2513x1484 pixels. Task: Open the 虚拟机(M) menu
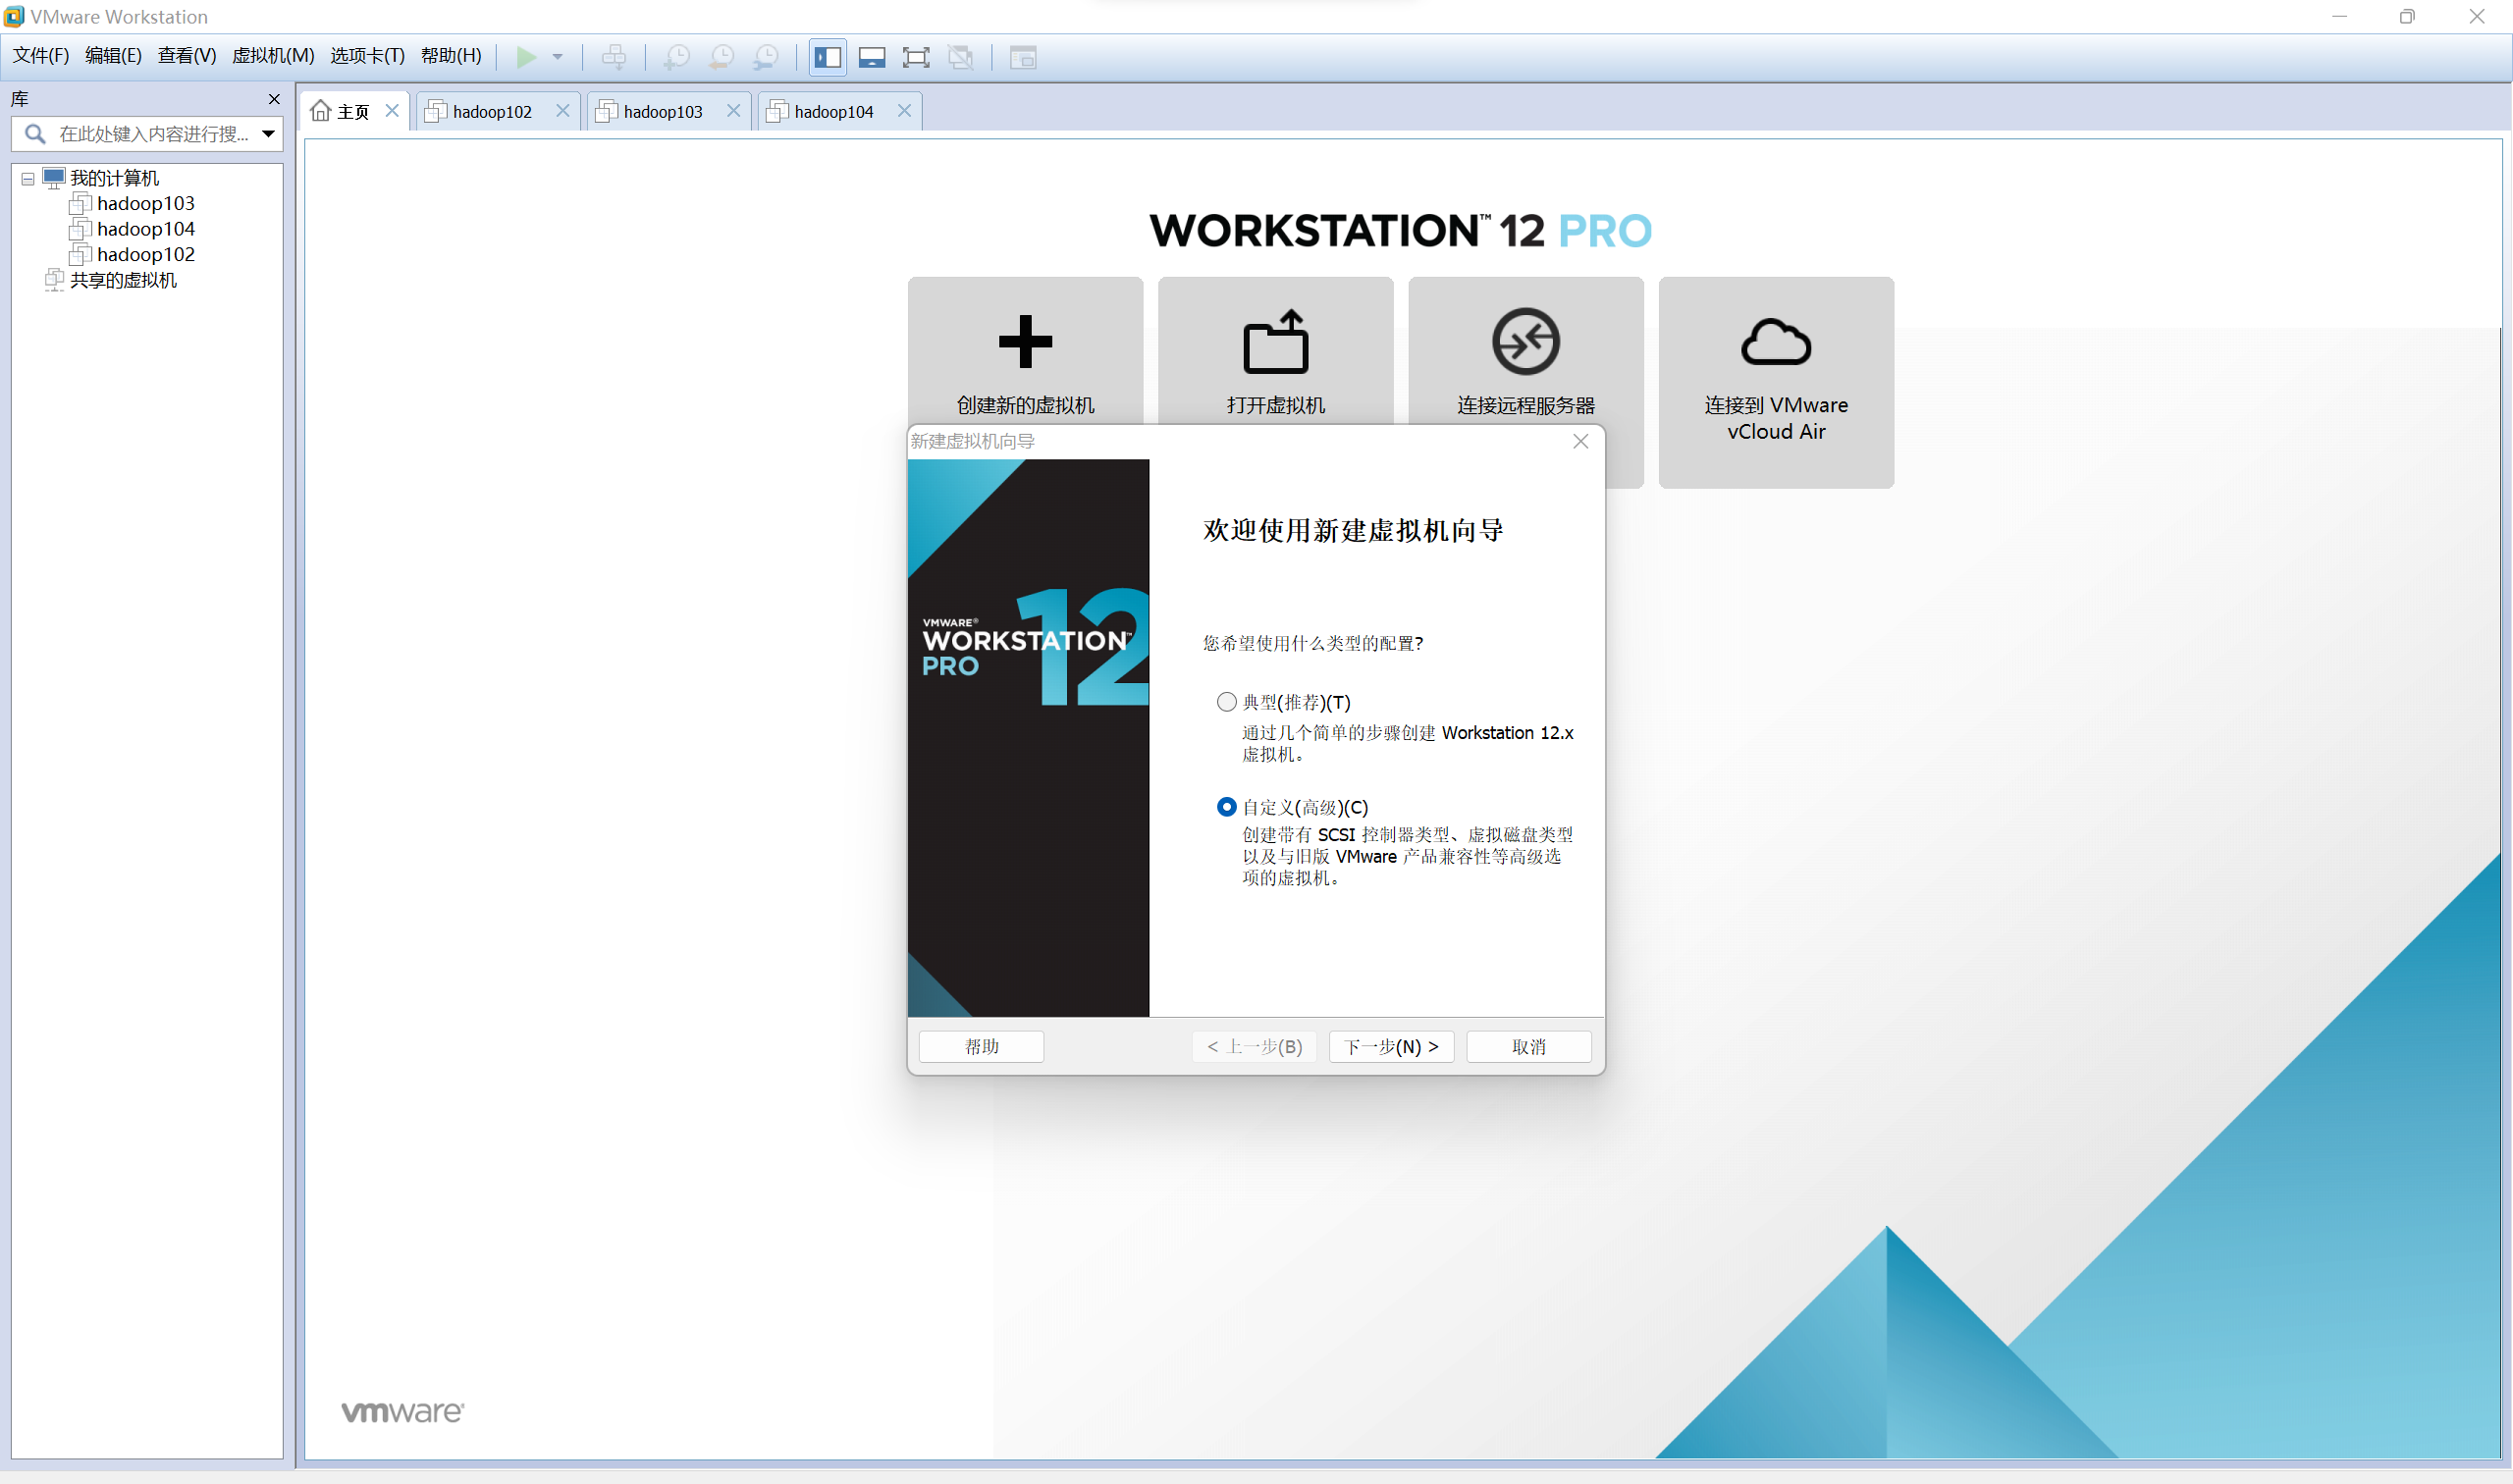pos(273,55)
